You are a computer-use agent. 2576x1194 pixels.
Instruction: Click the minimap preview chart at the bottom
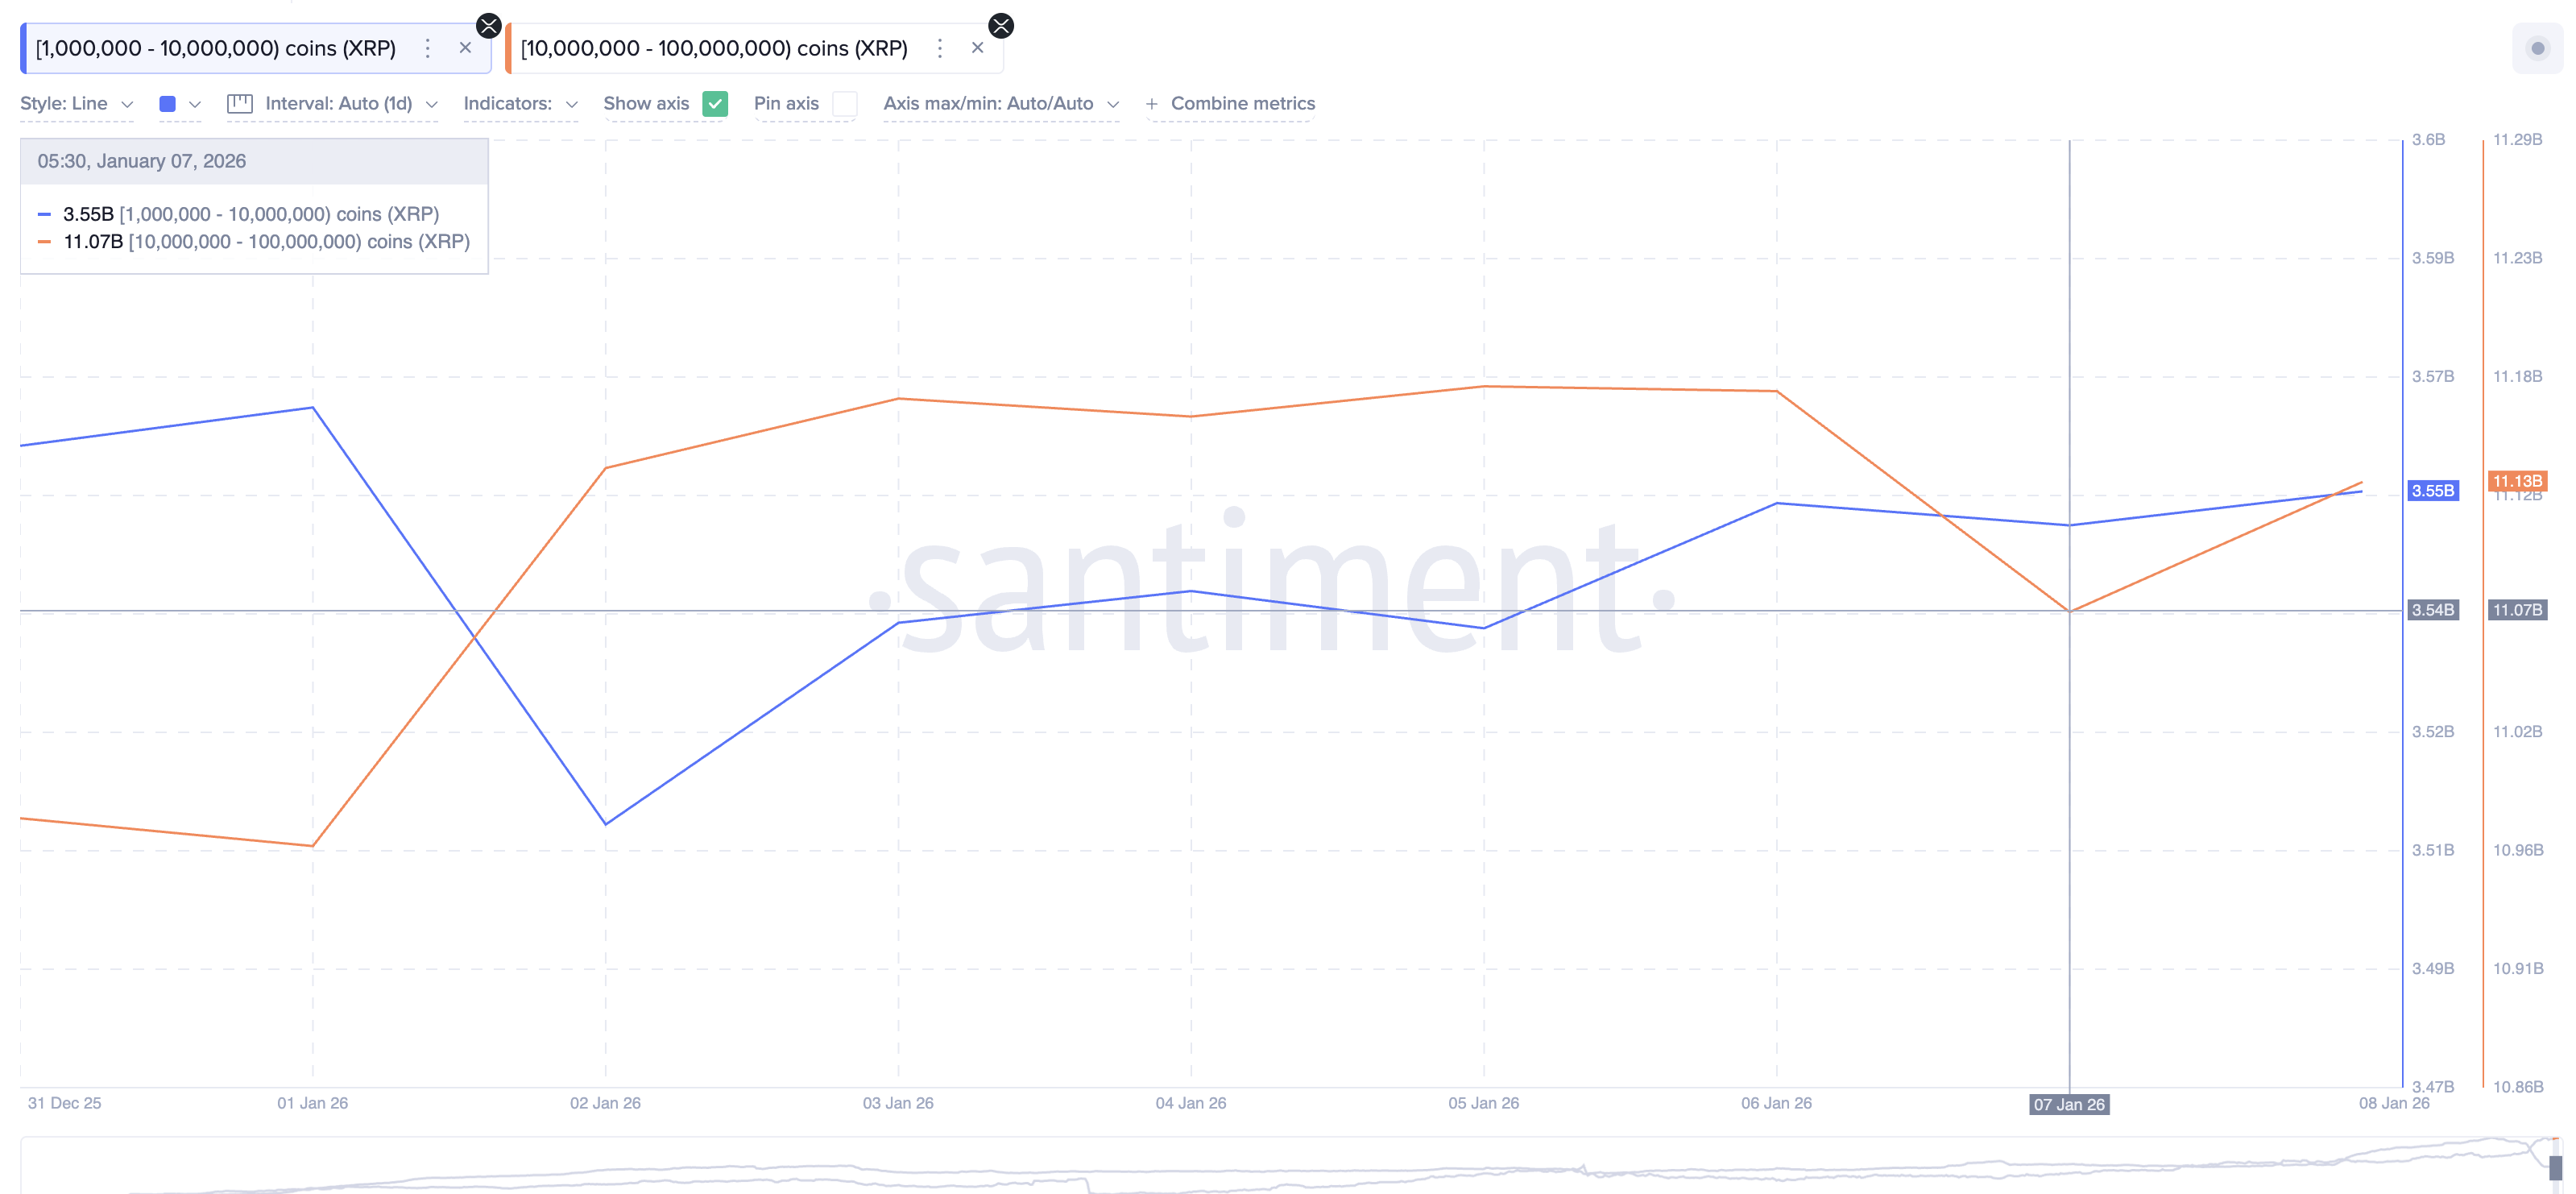click(x=1288, y=1165)
